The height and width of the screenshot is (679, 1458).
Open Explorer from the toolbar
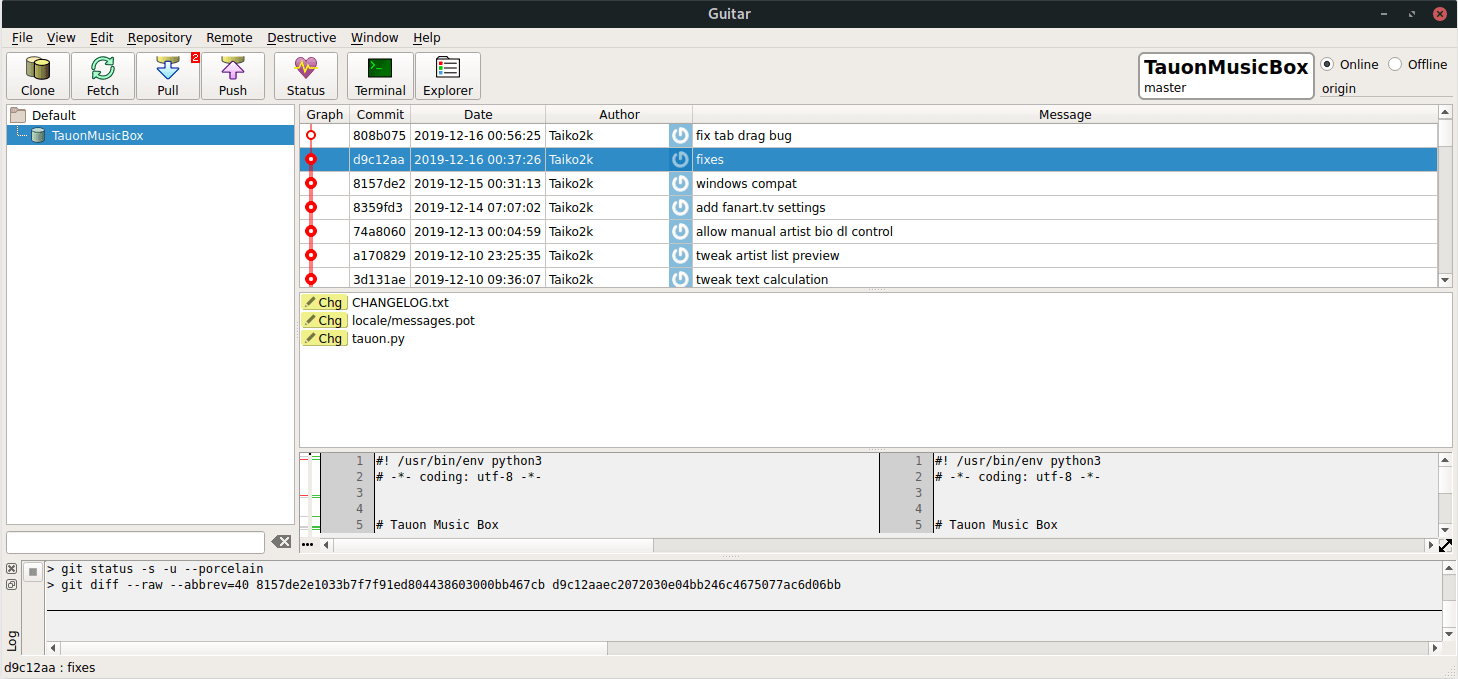click(448, 76)
